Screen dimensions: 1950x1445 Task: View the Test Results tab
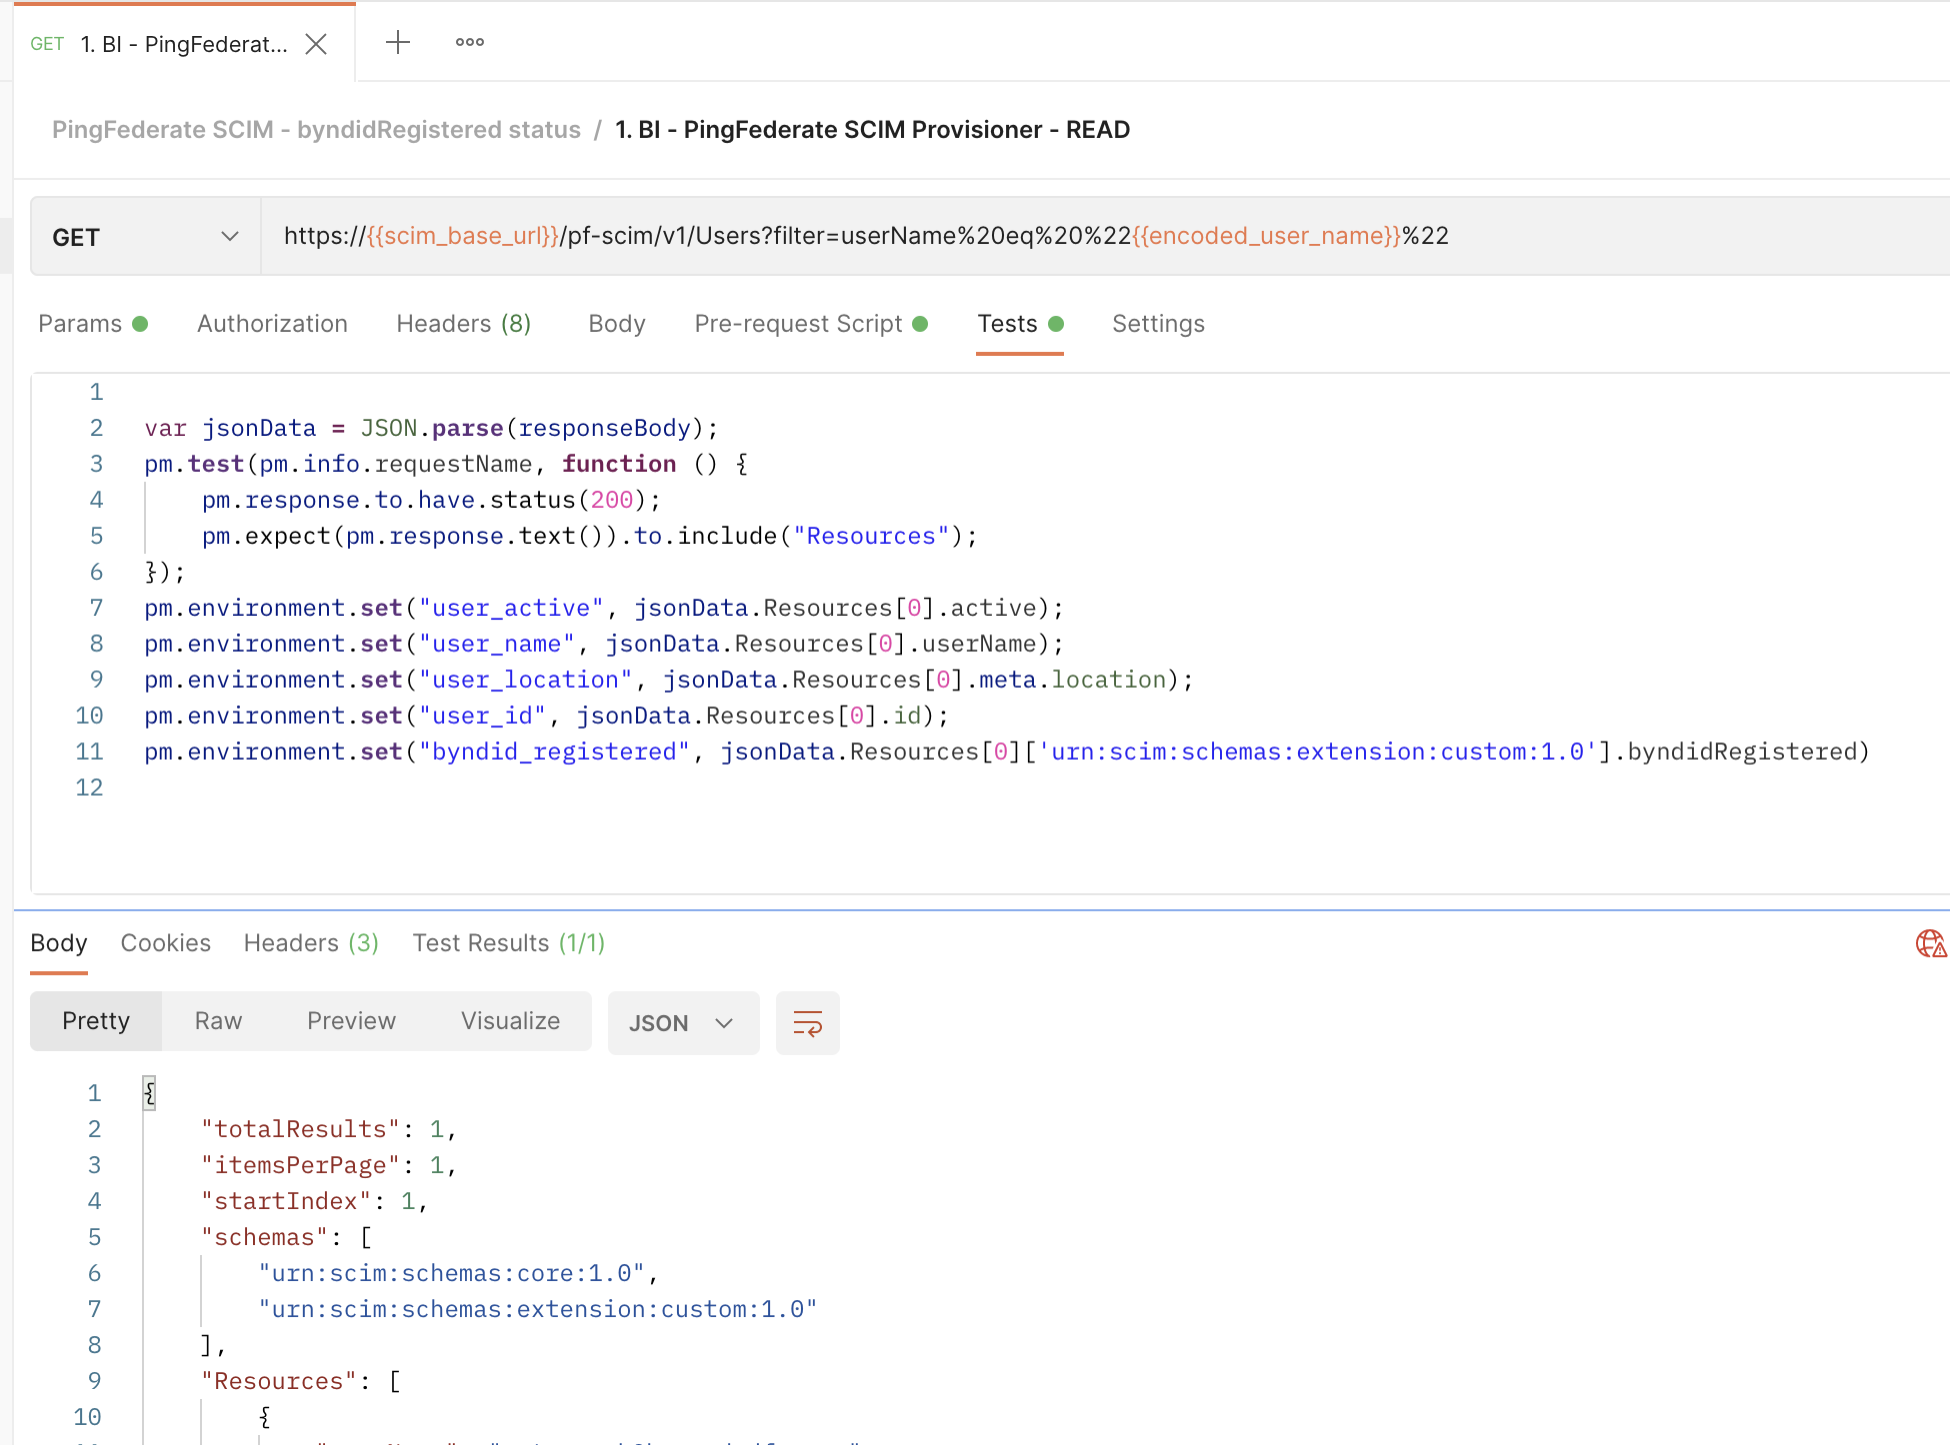click(508, 943)
